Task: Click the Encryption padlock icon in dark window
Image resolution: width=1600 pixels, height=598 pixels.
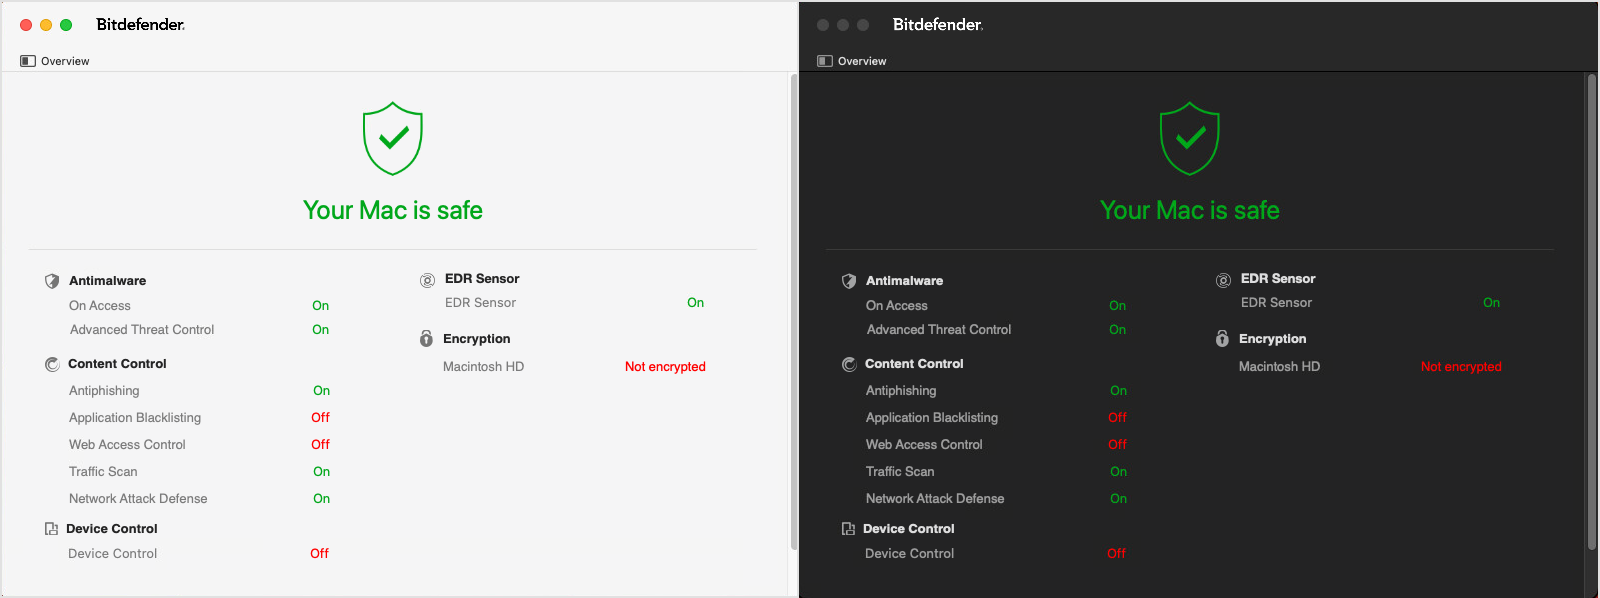Action: [x=1222, y=339]
